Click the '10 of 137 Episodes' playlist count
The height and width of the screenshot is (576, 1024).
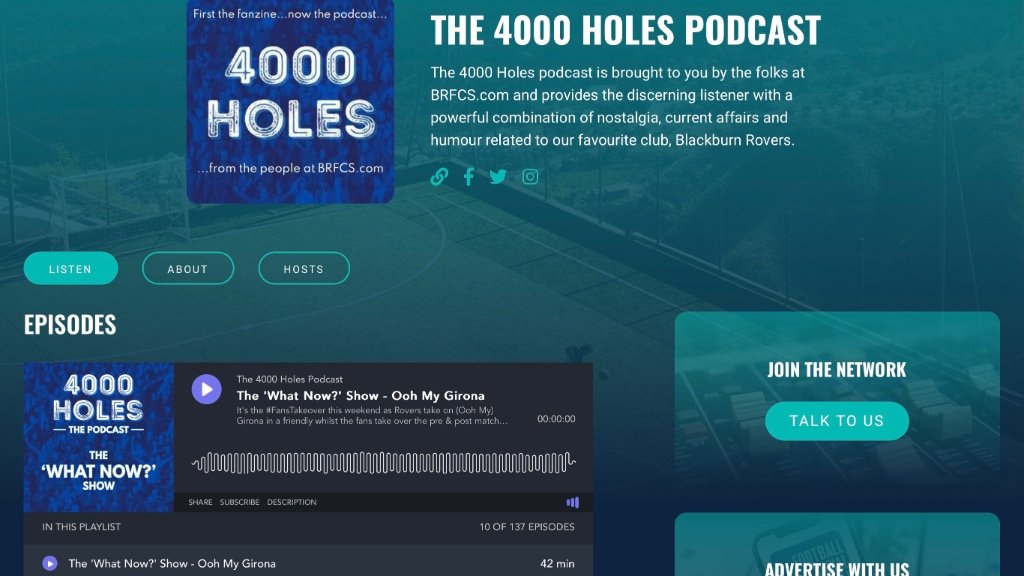(526, 527)
